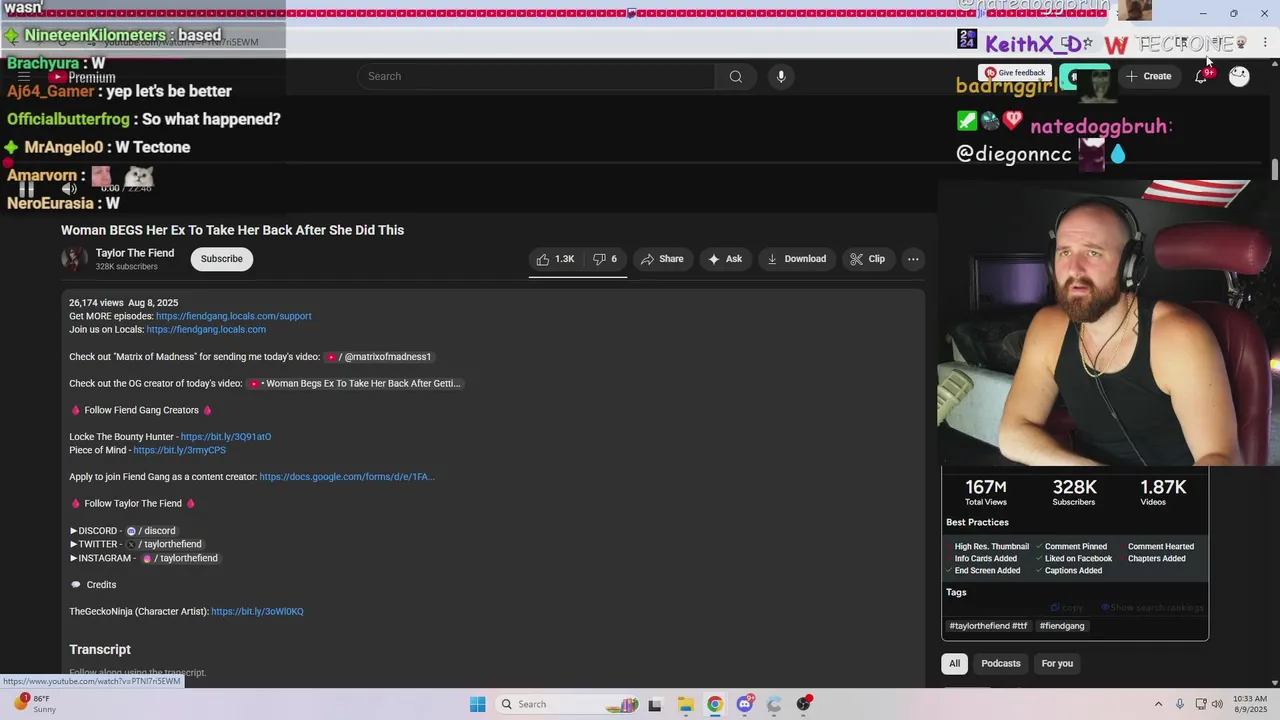Like the video with thumbs up
The image size is (1280, 720).
555,259
